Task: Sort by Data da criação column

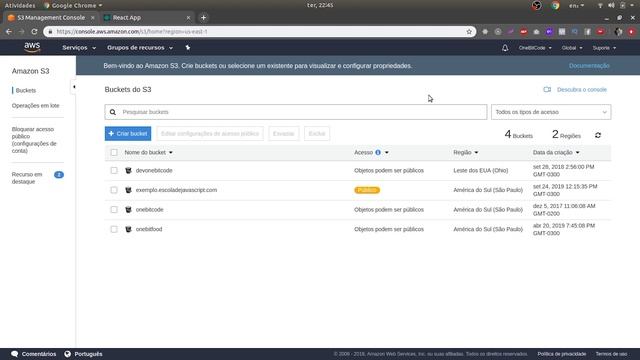Action: point(556,152)
